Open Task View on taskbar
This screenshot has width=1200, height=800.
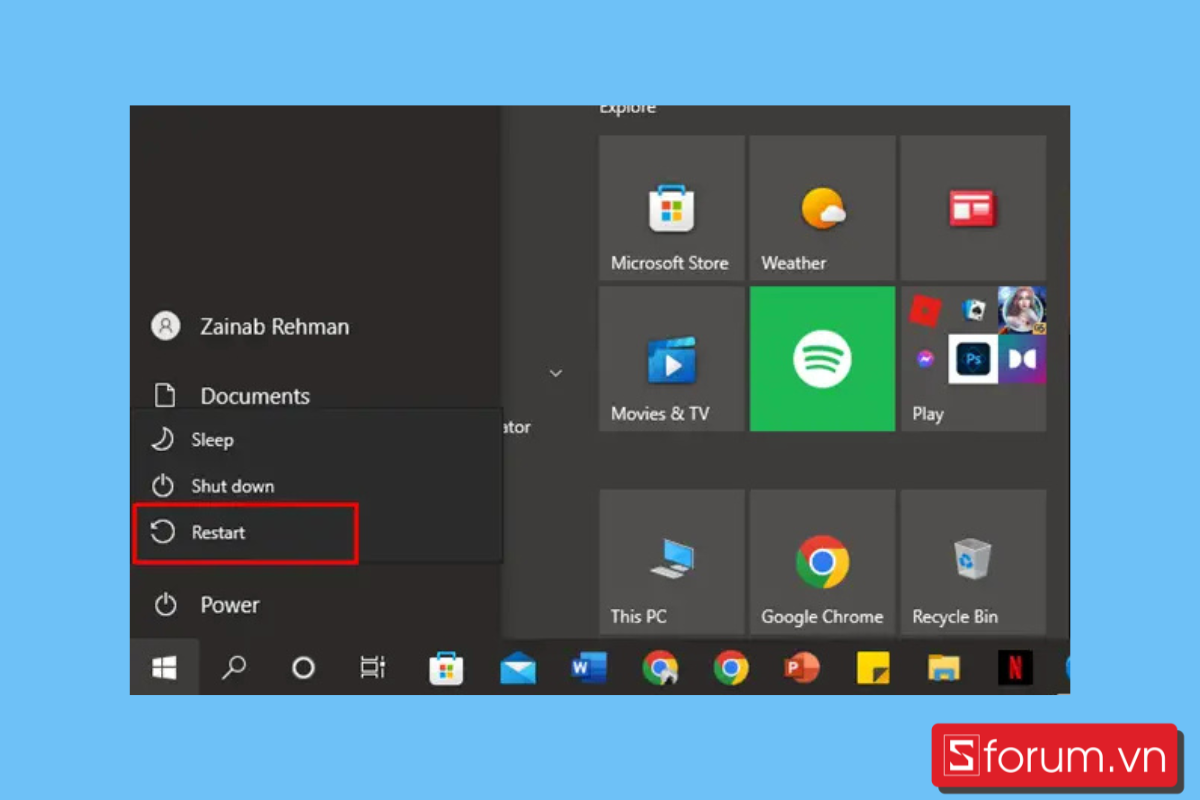pyautogui.click(x=372, y=668)
